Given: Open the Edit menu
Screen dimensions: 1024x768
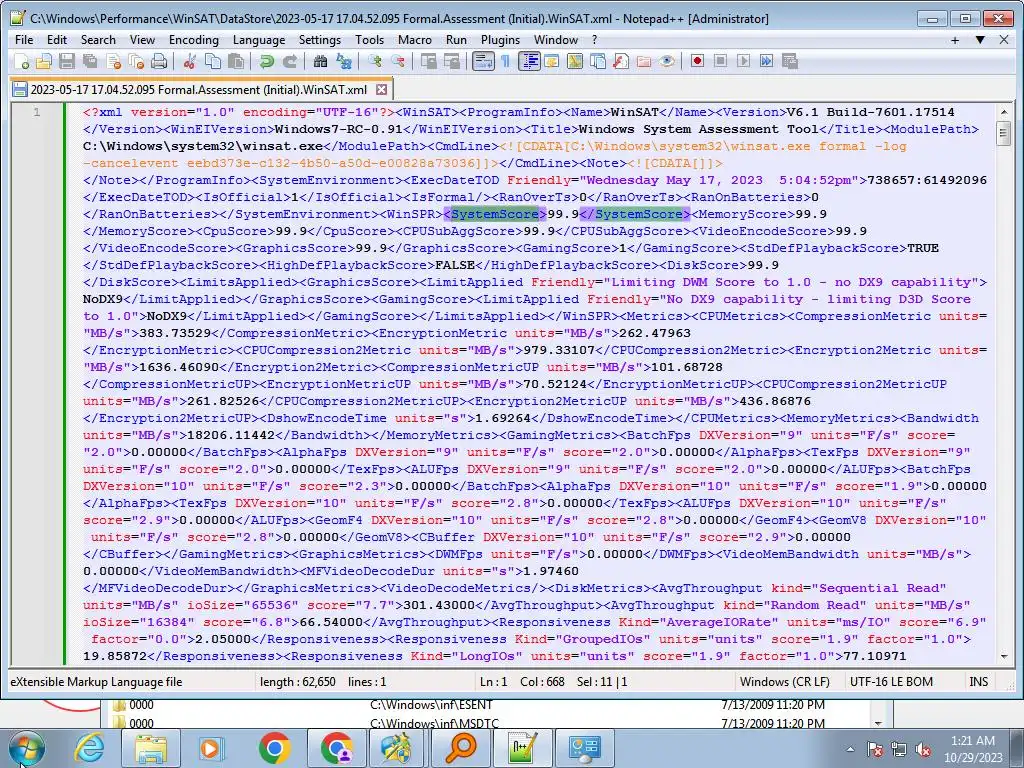Looking at the screenshot, I should tap(57, 40).
